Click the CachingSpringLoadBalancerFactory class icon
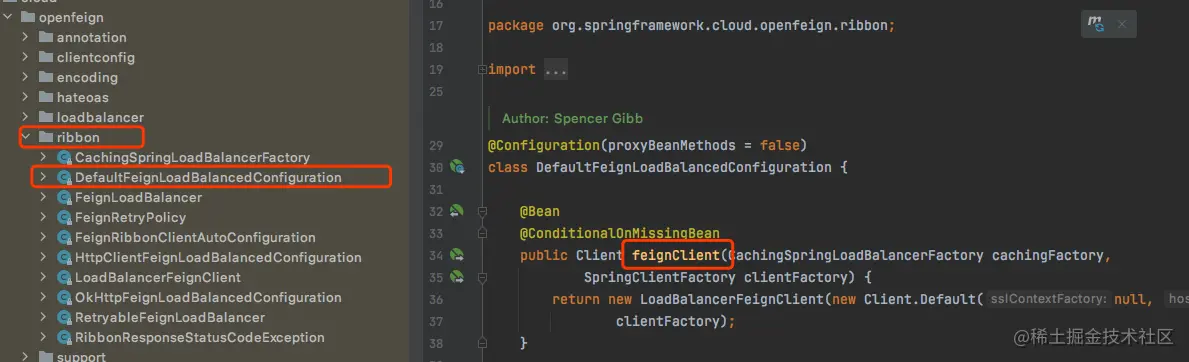 pyautogui.click(x=64, y=157)
